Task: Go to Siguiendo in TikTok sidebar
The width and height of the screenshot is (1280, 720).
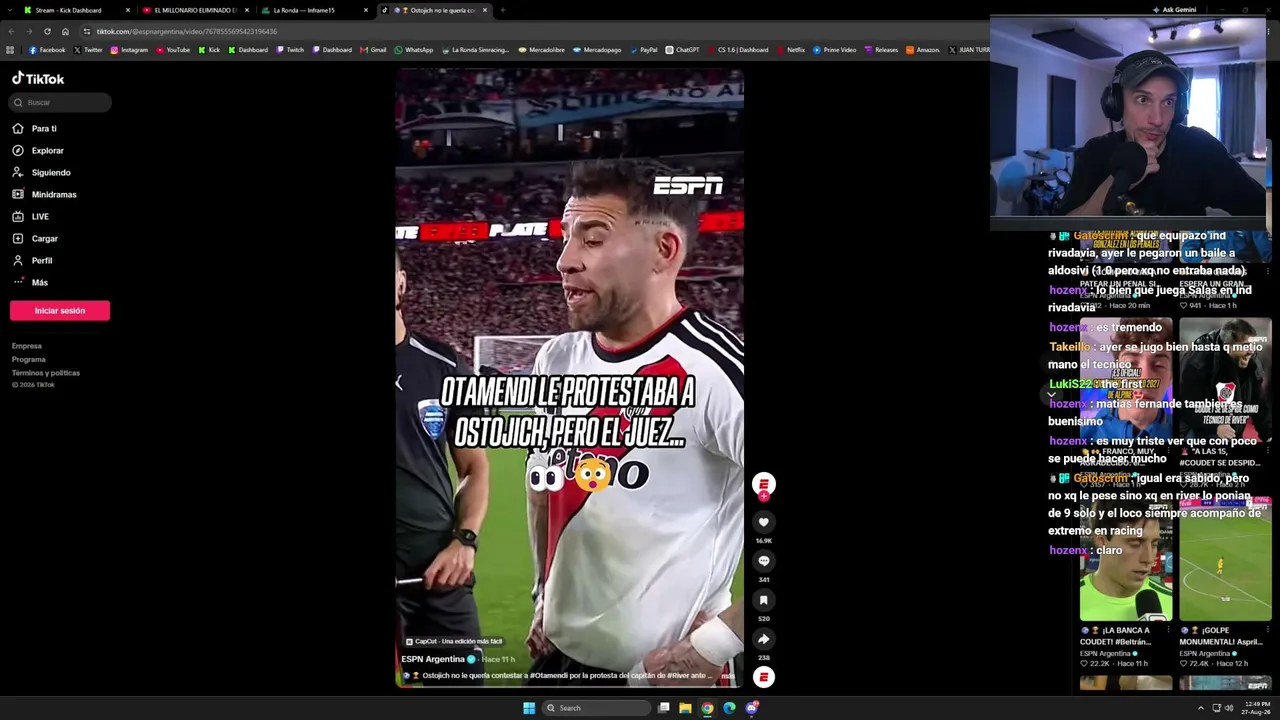Action: point(41,172)
